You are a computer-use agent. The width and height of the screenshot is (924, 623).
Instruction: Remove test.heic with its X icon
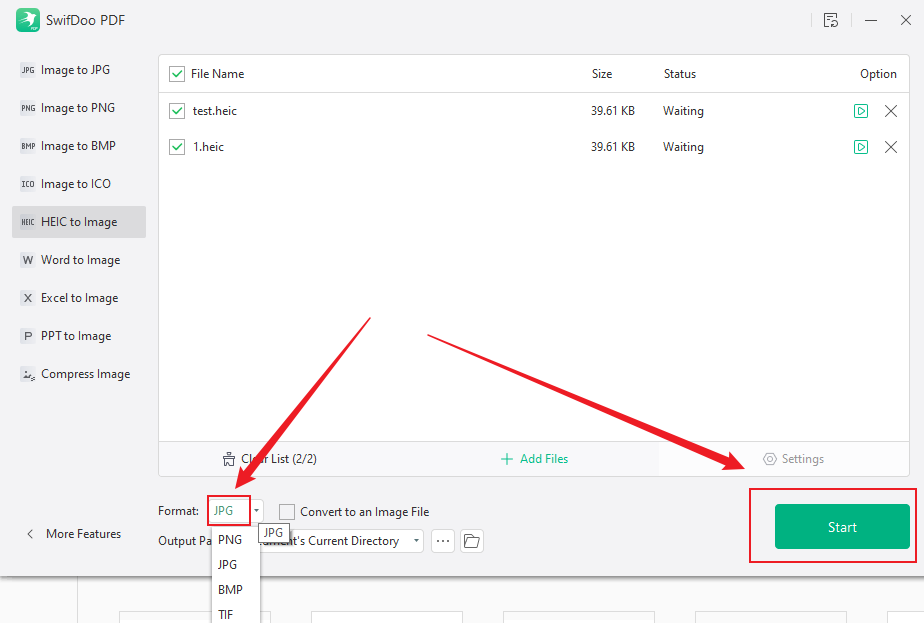point(891,111)
